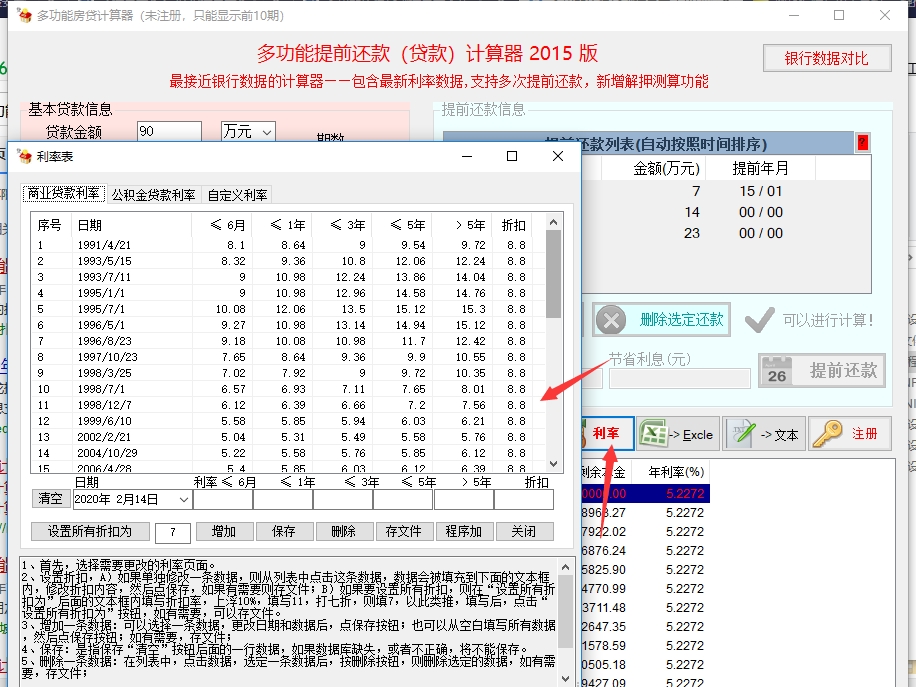Viewport: 916px width, 687px height.
Task: Open the 万元 unit dropdown
Action: (x=266, y=132)
